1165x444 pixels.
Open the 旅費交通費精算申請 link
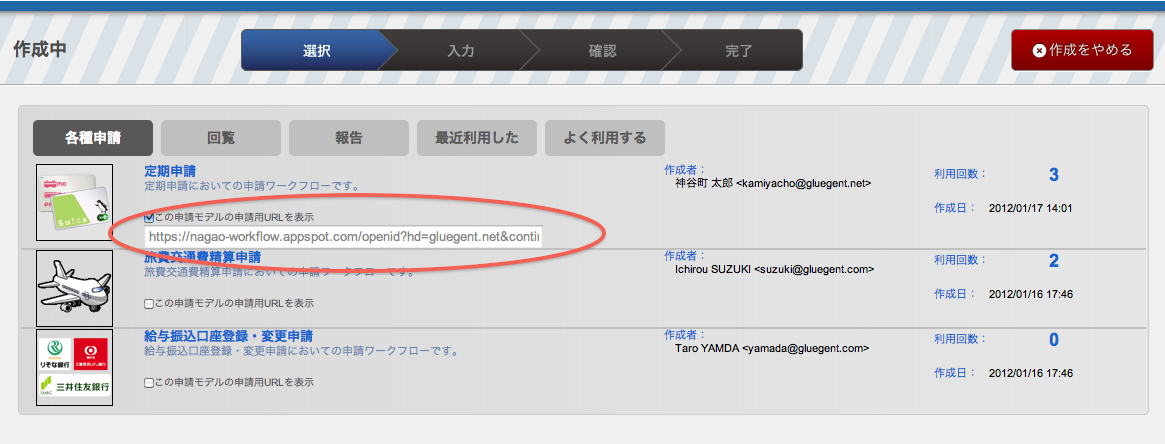point(202,258)
